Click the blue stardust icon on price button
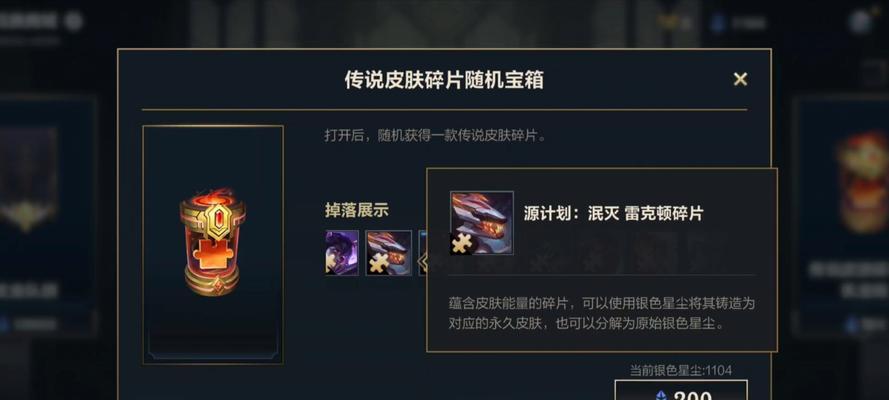The width and height of the screenshot is (889, 400). (x=661, y=395)
